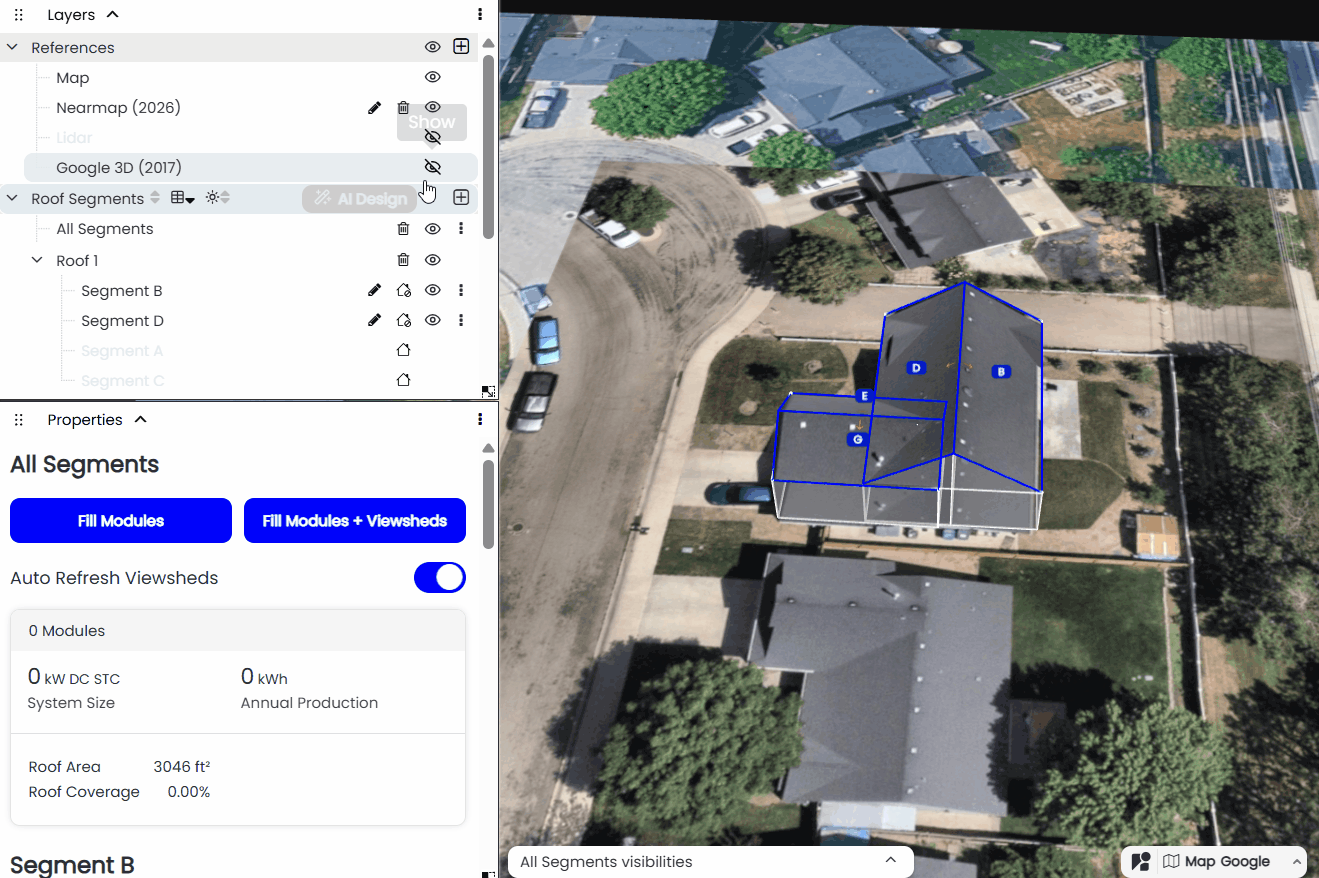The image size is (1319, 878).
Task: Open the Properties panel options menu
Action: tap(480, 419)
